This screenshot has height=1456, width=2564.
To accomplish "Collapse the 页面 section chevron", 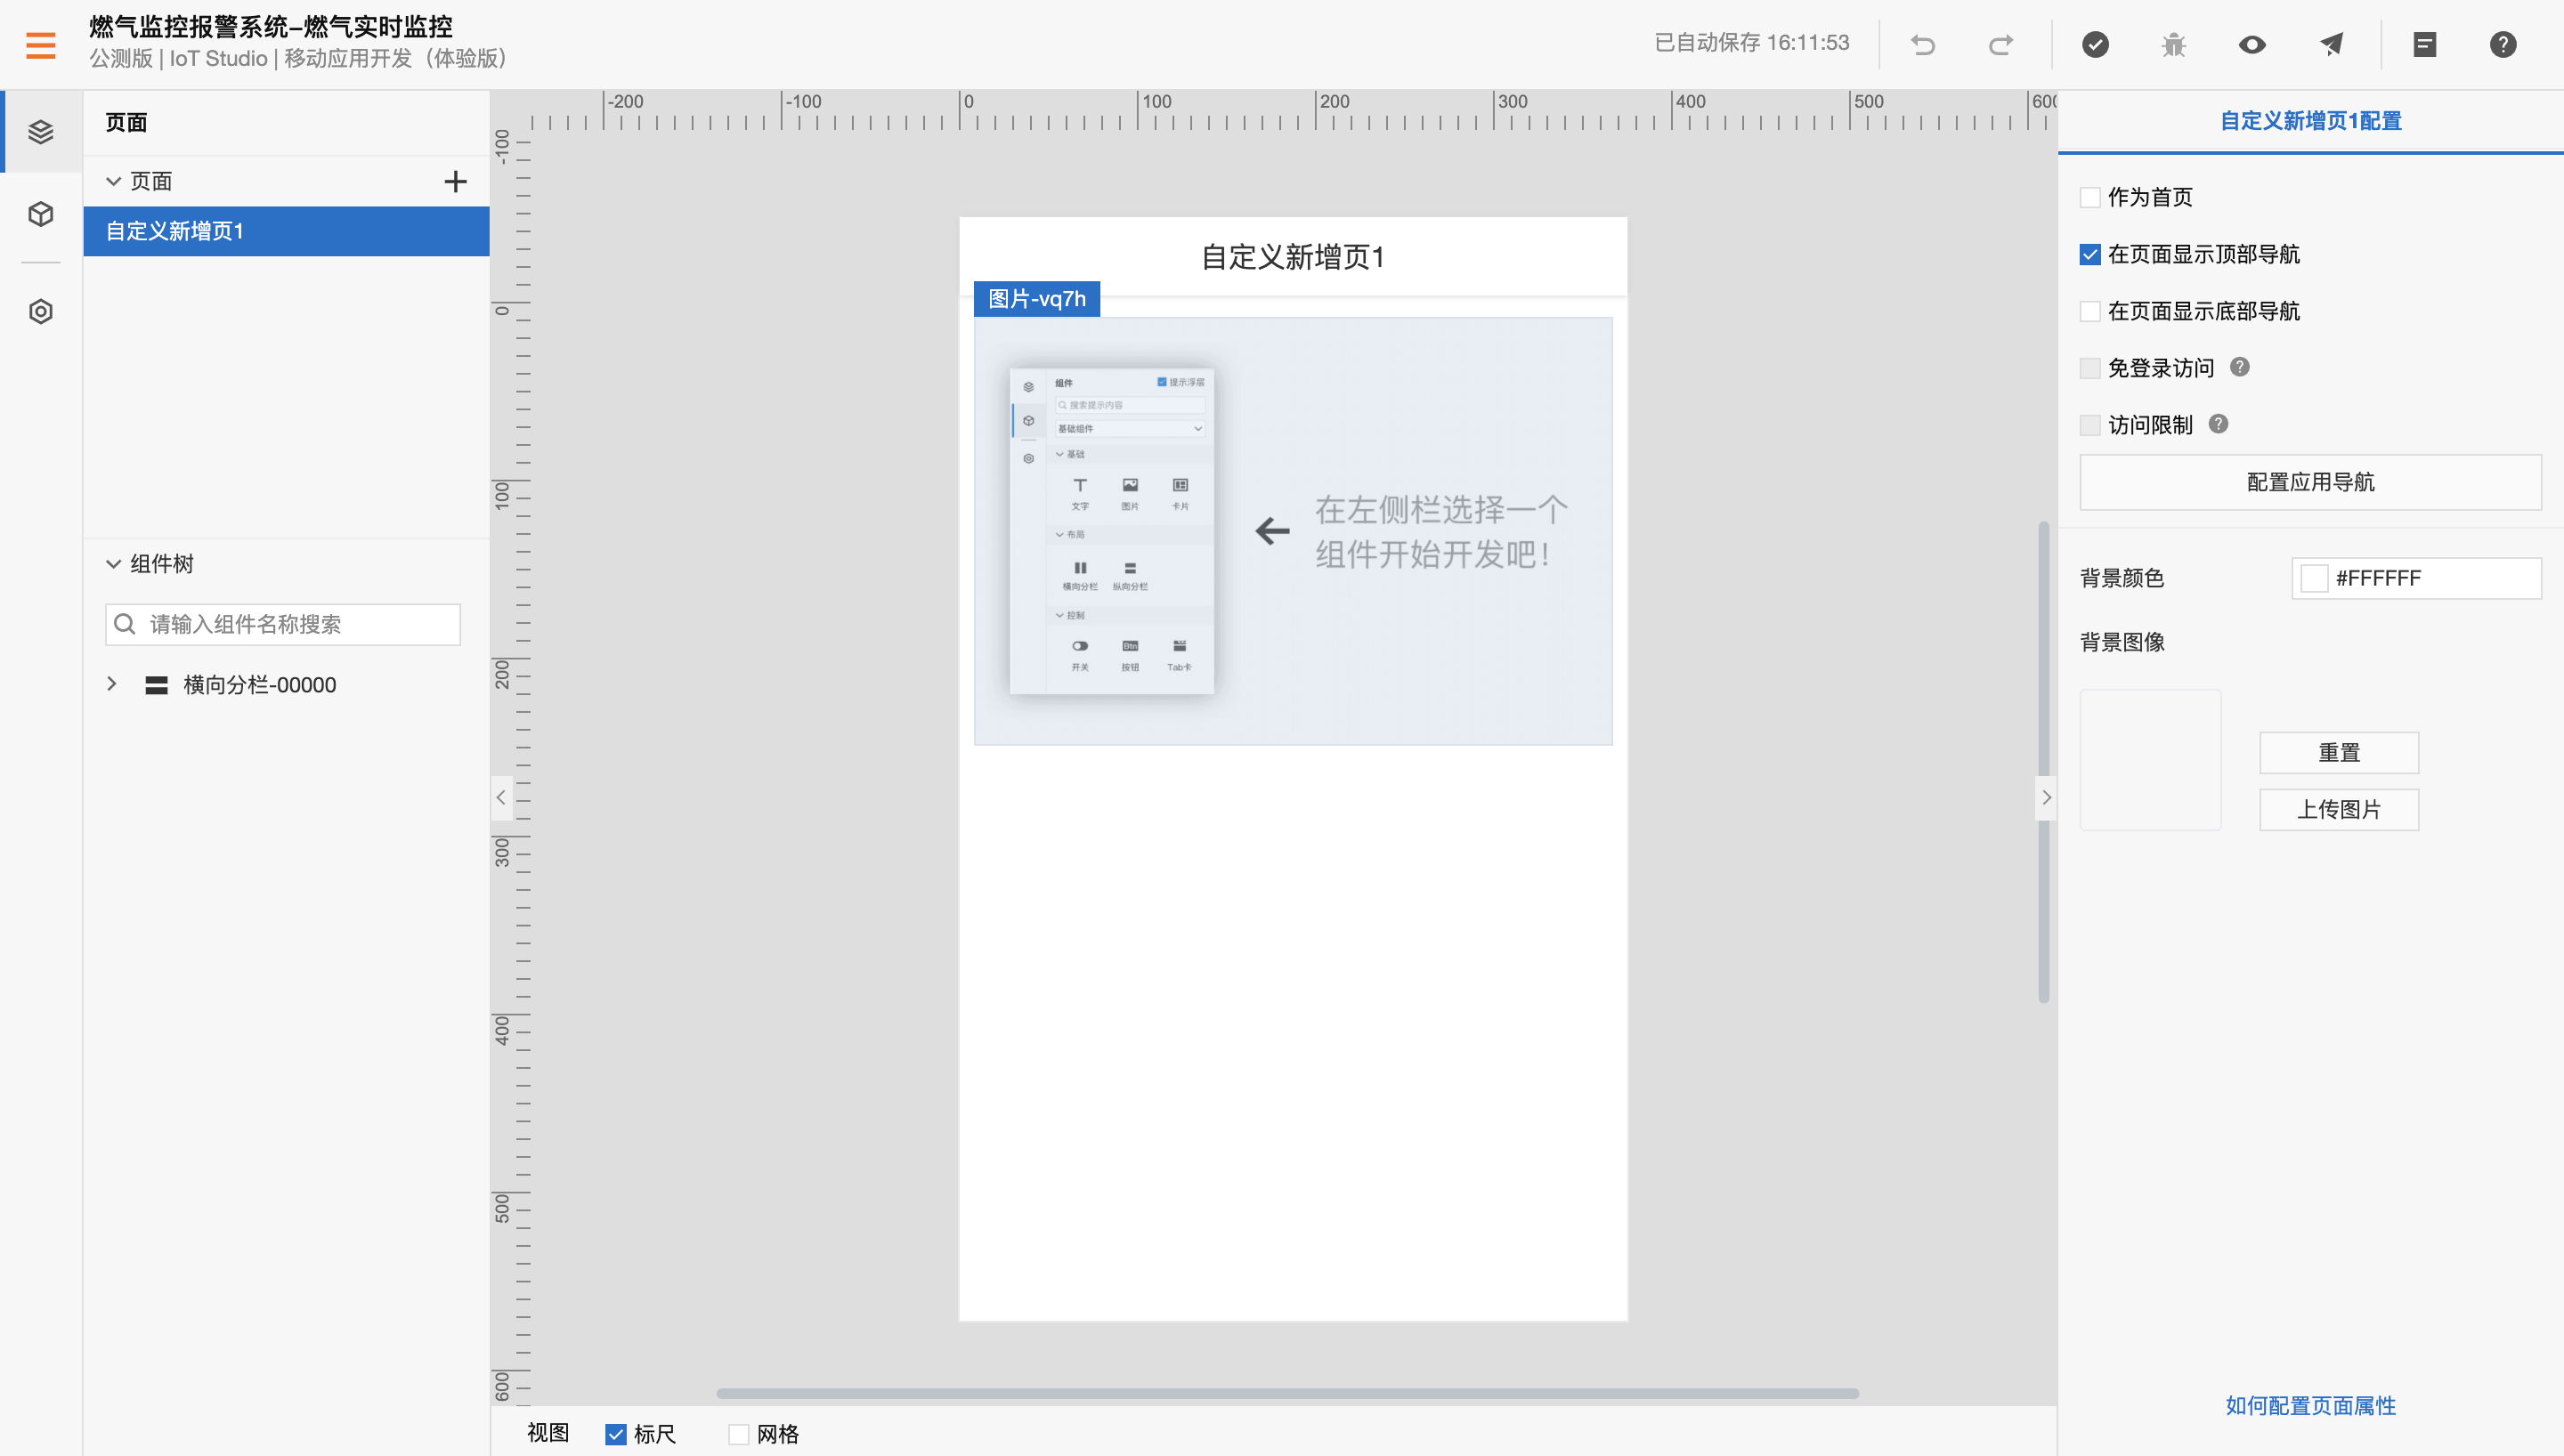I will coord(113,181).
